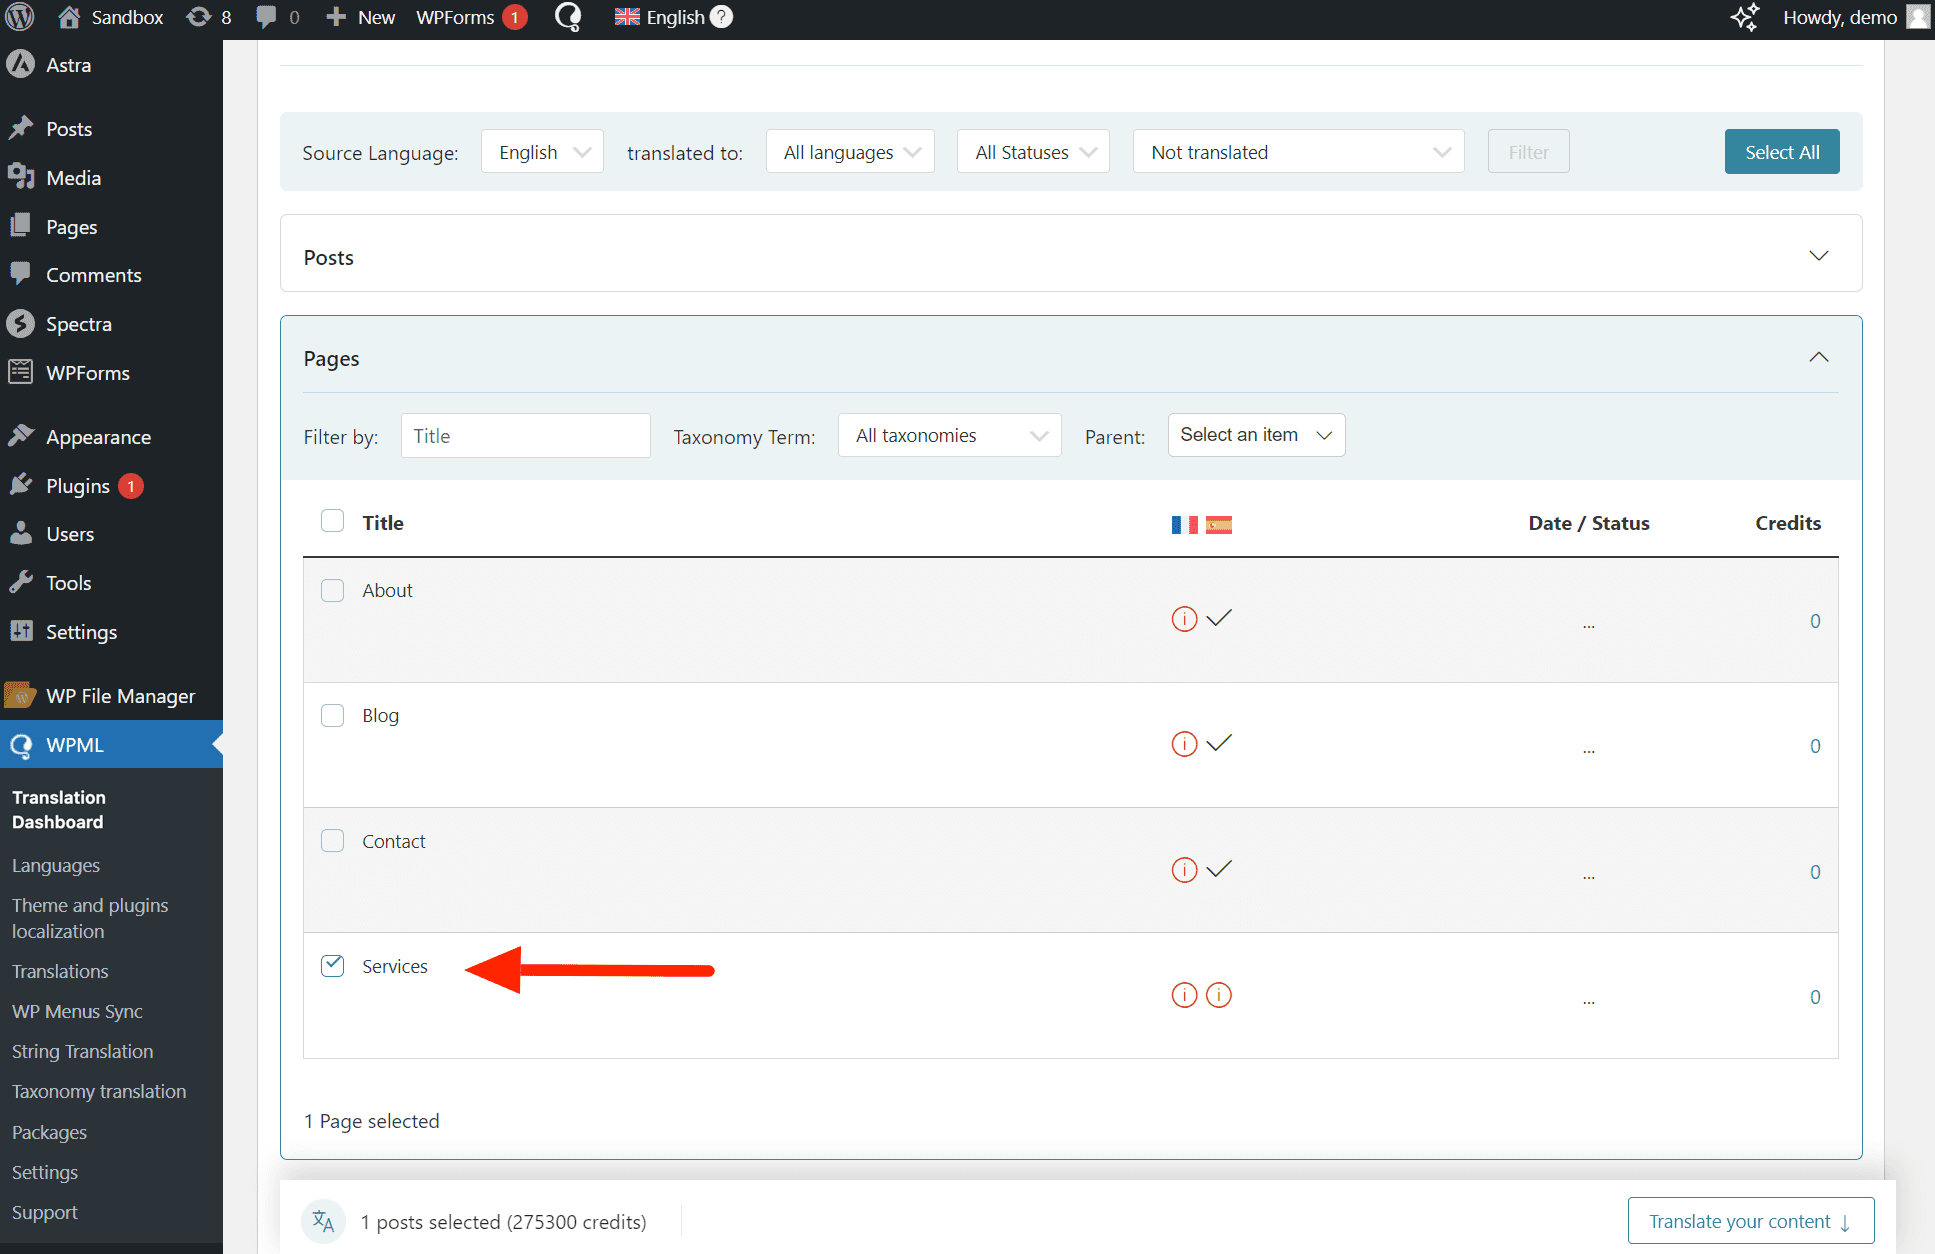1935x1254 pixels.
Task: Click the New plus icon
Action: tap(336, 17)
